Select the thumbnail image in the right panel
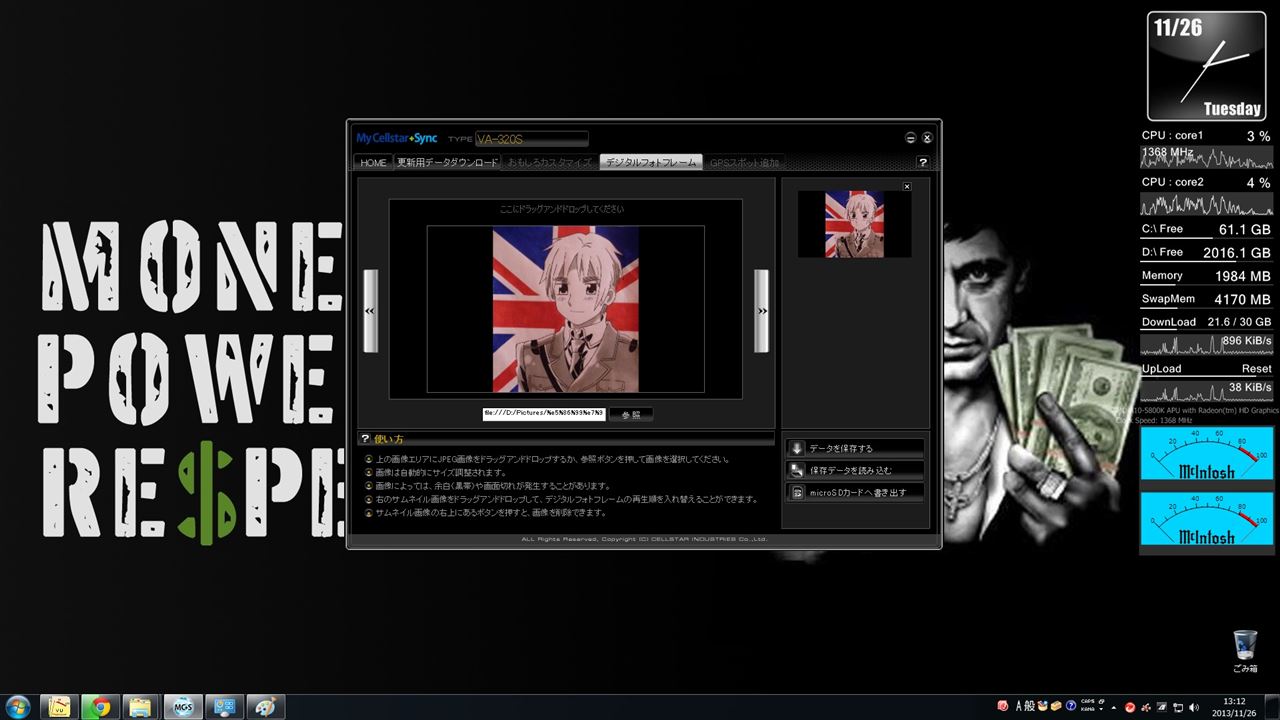The height and width of the screenshot is (720, 1280). (854, 224)
